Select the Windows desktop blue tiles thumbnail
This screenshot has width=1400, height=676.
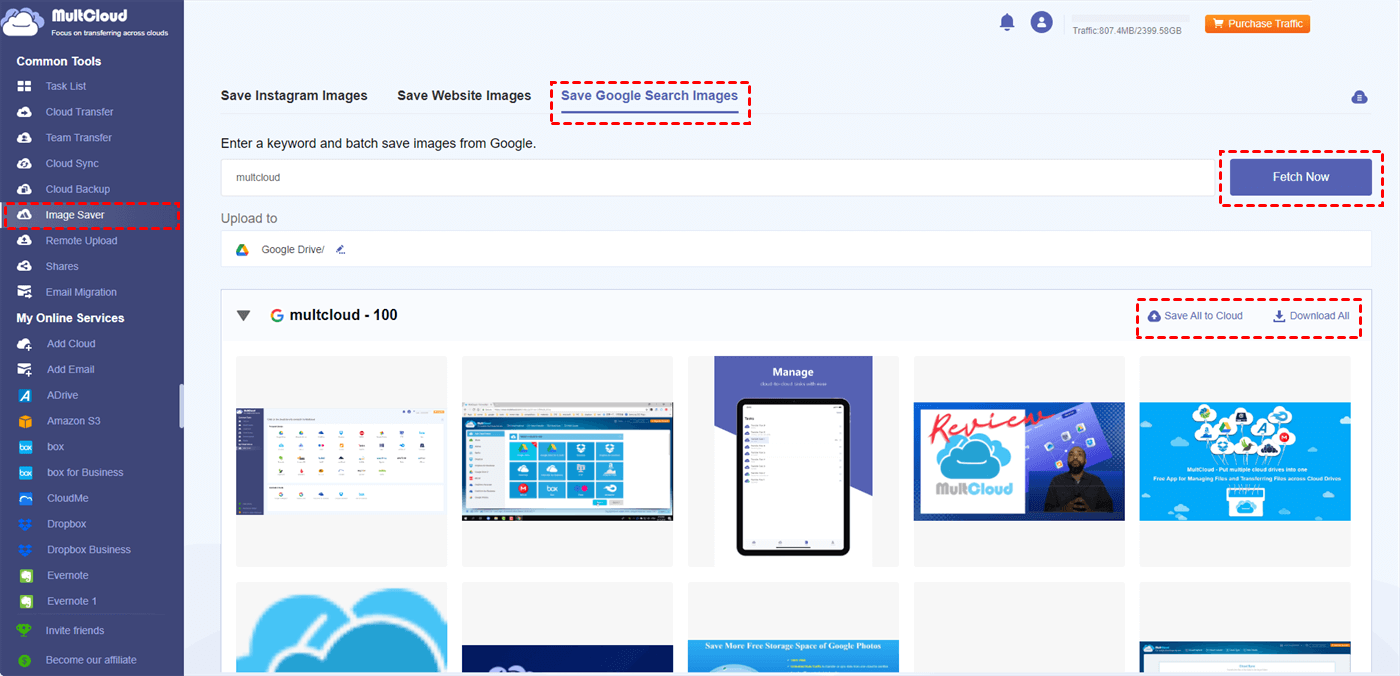[x=567, y=461]
